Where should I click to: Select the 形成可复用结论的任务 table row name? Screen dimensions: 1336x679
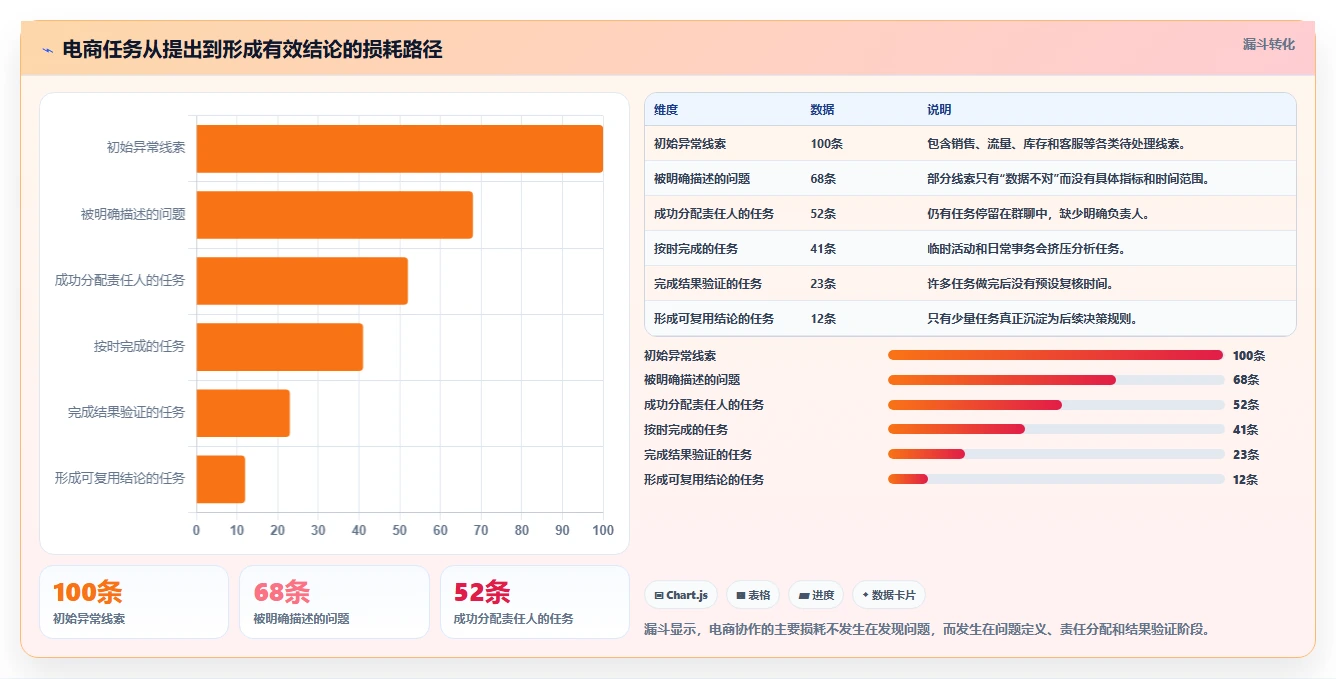pyautogui.click(x=714, y=319)
